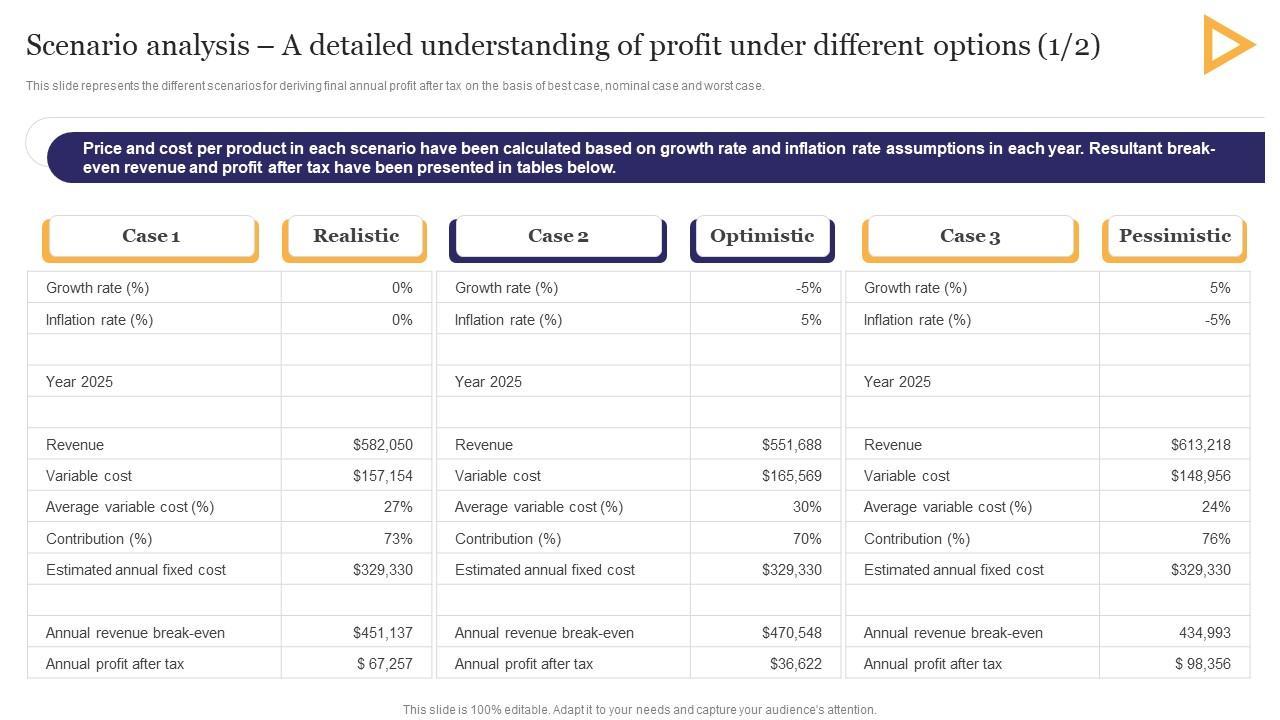
Task: Select the Realistic scenario label
Action: 355,237
